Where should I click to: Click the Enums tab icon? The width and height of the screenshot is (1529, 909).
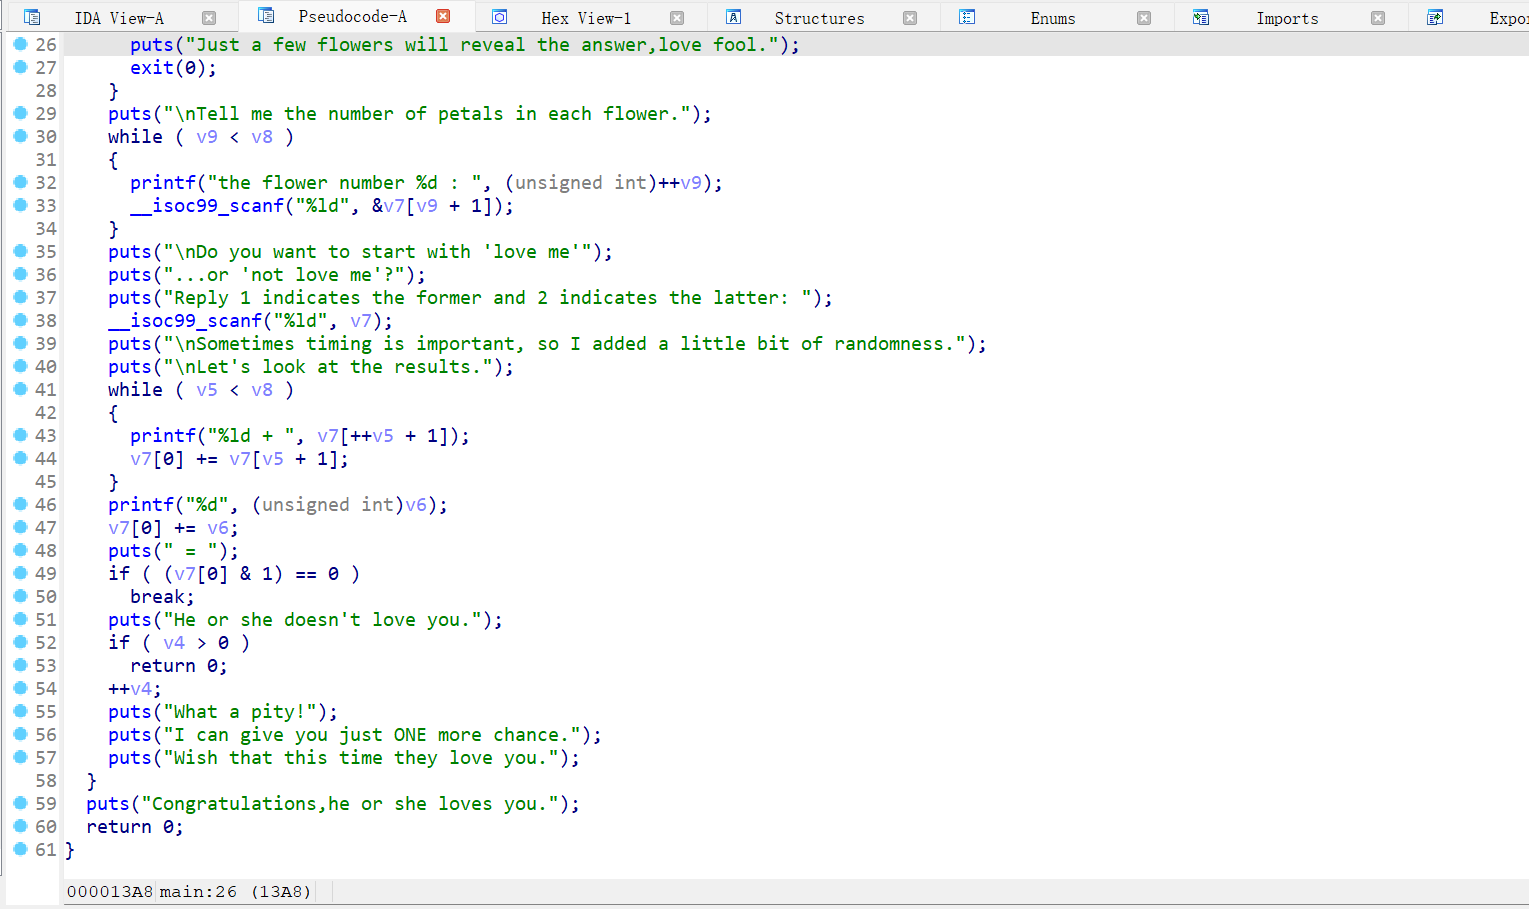(x=967, y=17)
